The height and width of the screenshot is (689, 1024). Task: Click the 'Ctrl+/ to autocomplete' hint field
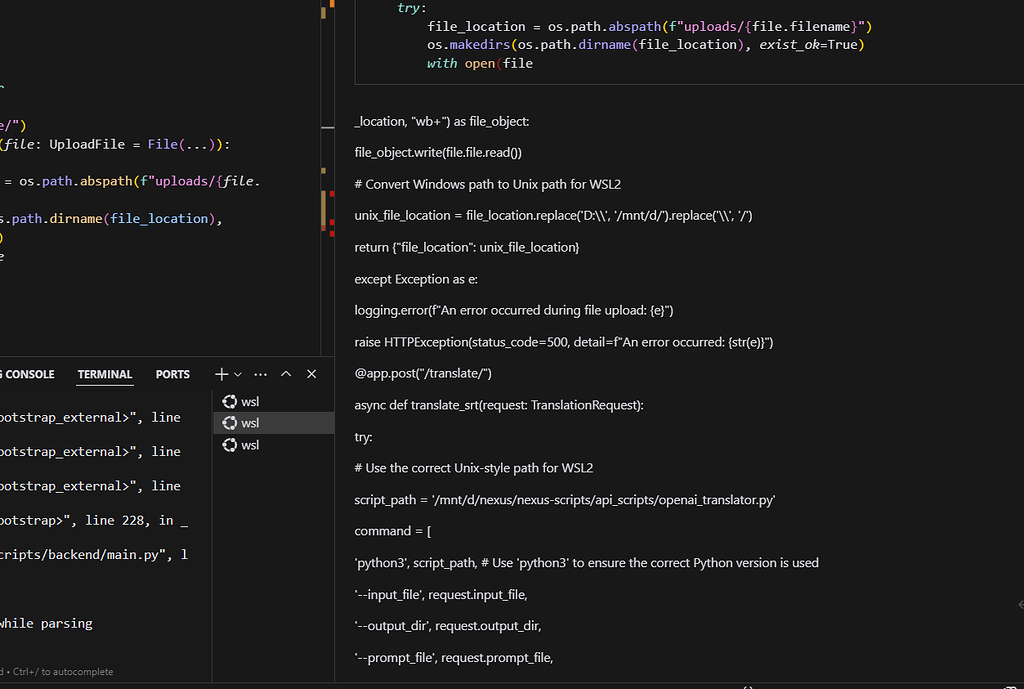click(58, 672)
